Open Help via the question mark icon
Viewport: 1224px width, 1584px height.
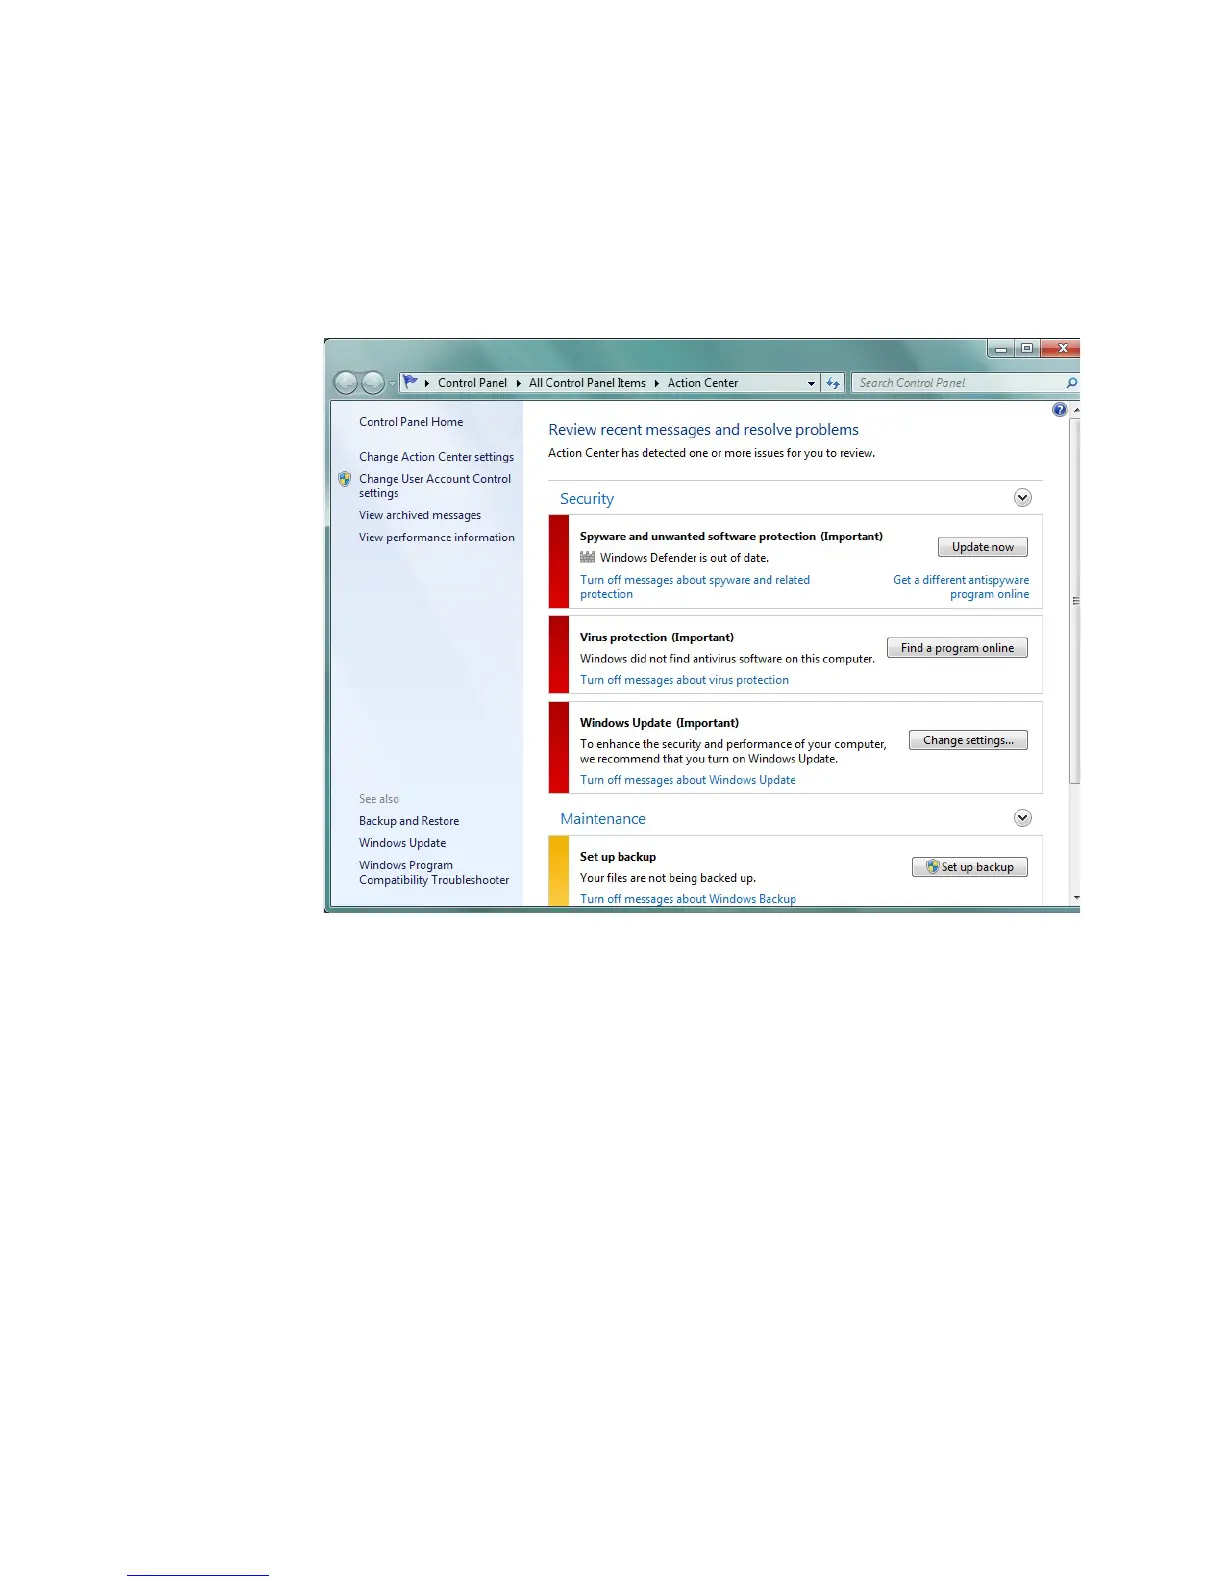tap(1060, 410)
